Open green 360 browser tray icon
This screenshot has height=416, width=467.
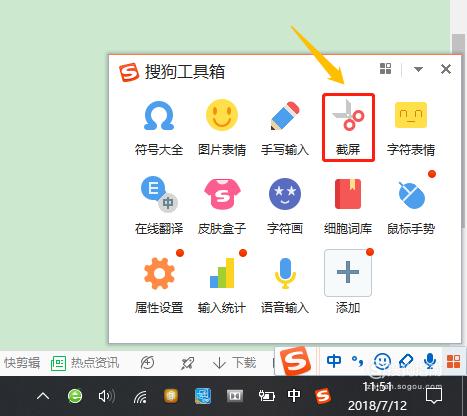75,396
